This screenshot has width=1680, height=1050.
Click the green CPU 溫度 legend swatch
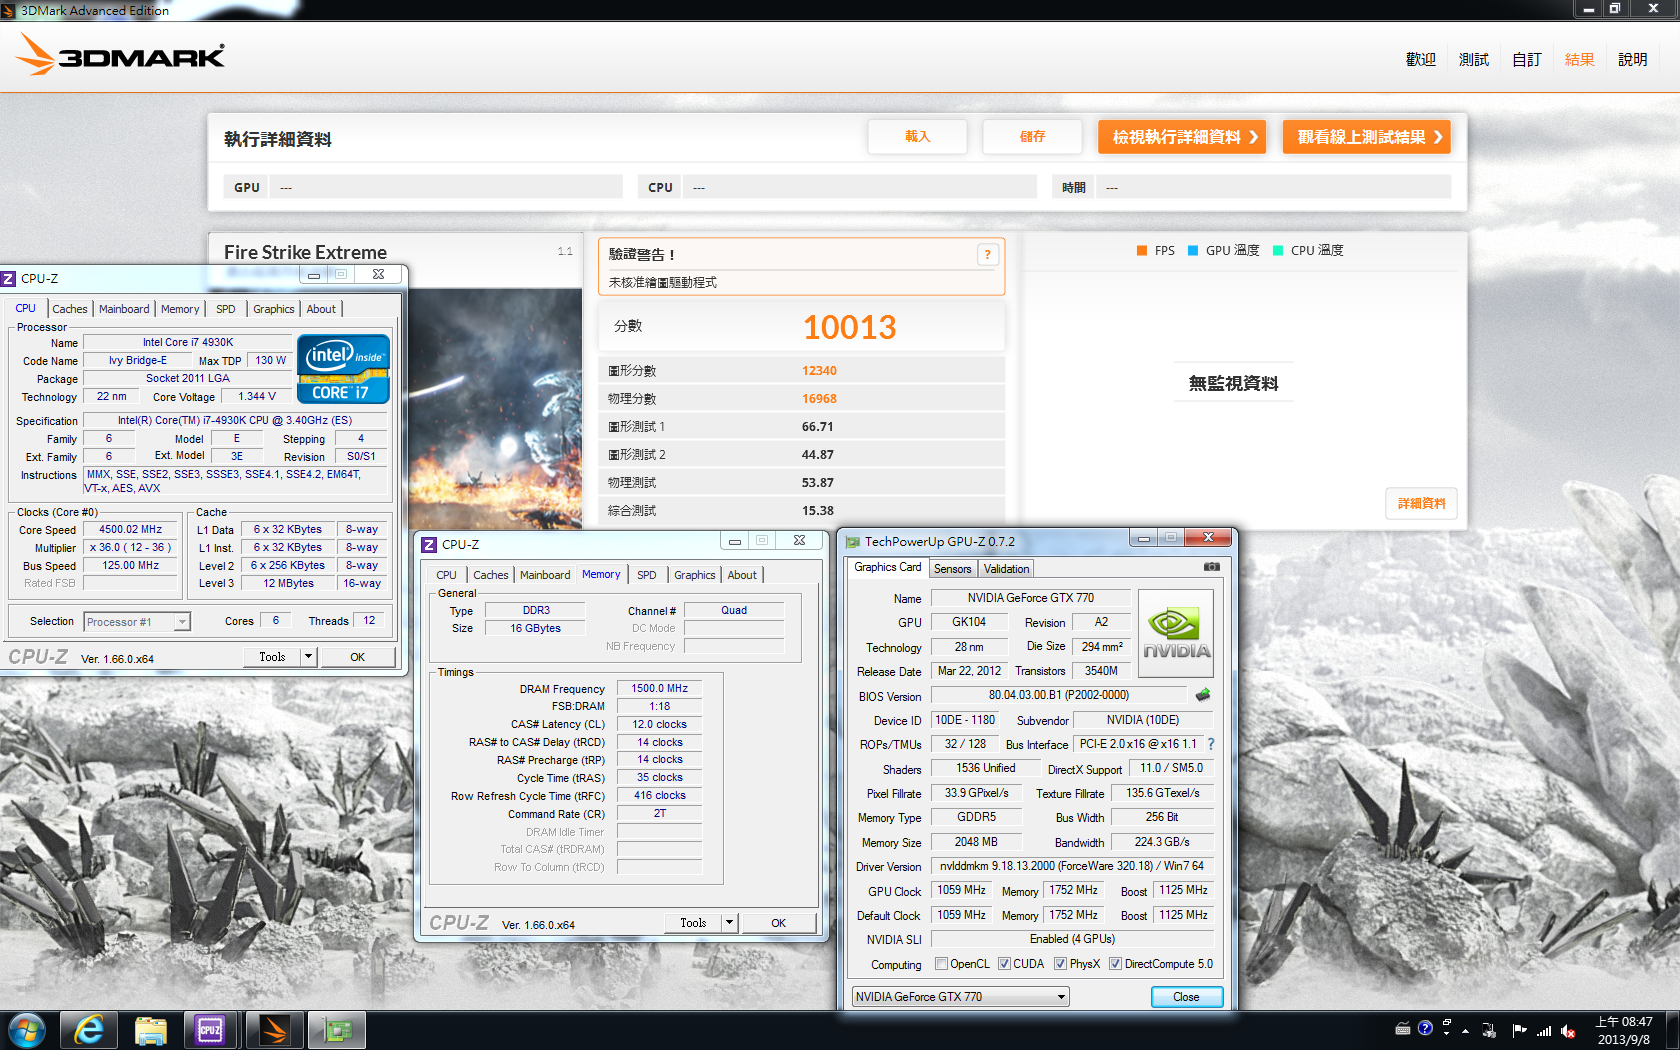click(x=1277, y=251)
